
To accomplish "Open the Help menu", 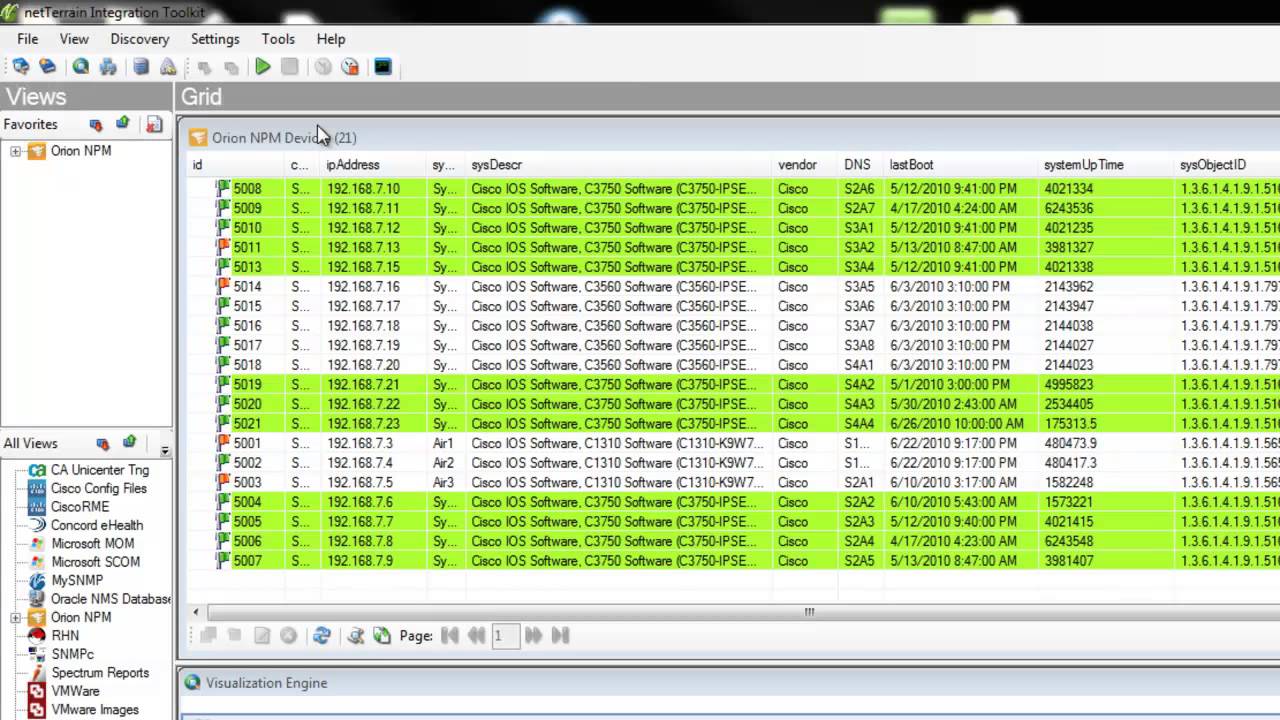I will point(331,39).
